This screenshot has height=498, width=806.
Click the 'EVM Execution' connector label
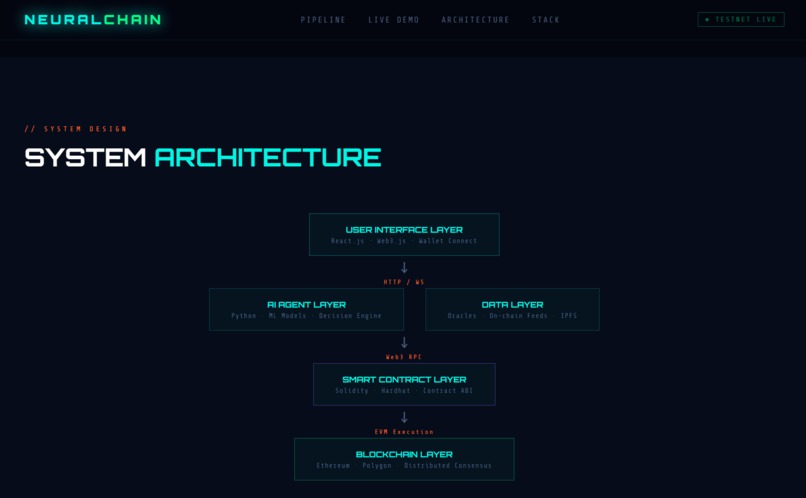pos(404,432)
